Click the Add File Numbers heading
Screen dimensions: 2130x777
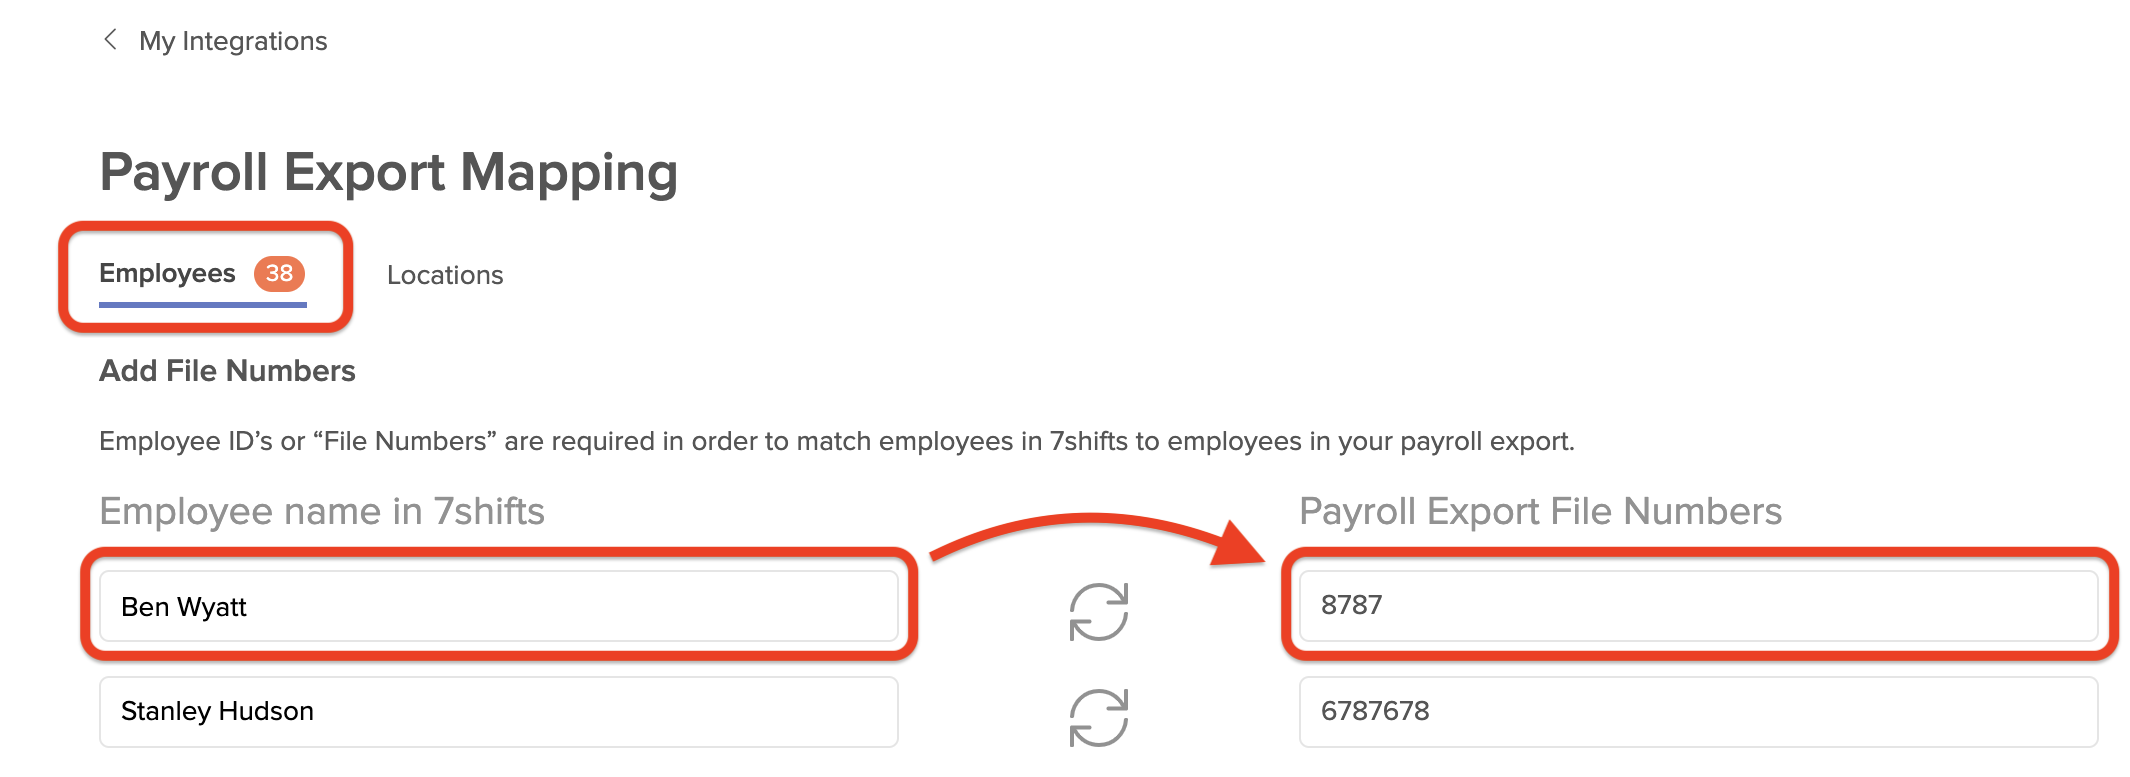227,371
